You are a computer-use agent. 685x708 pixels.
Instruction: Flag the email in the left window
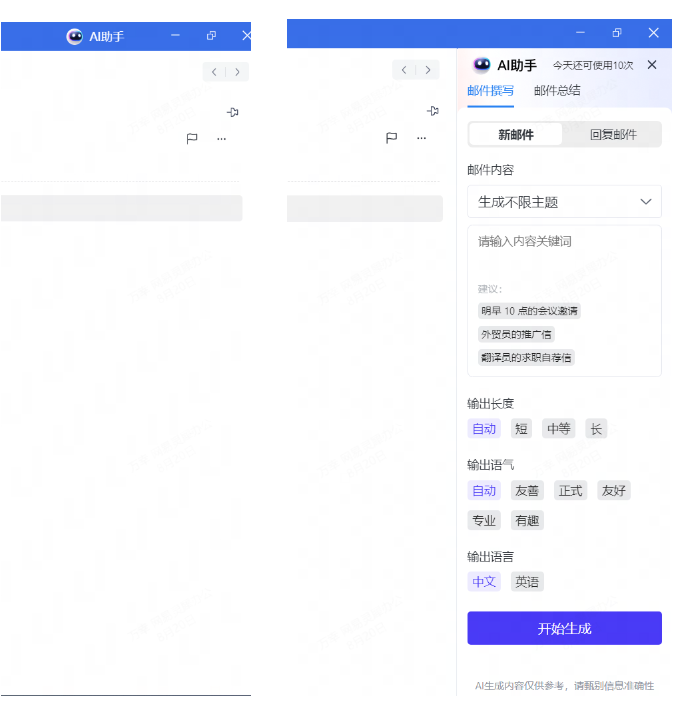[x=192, y=138]
